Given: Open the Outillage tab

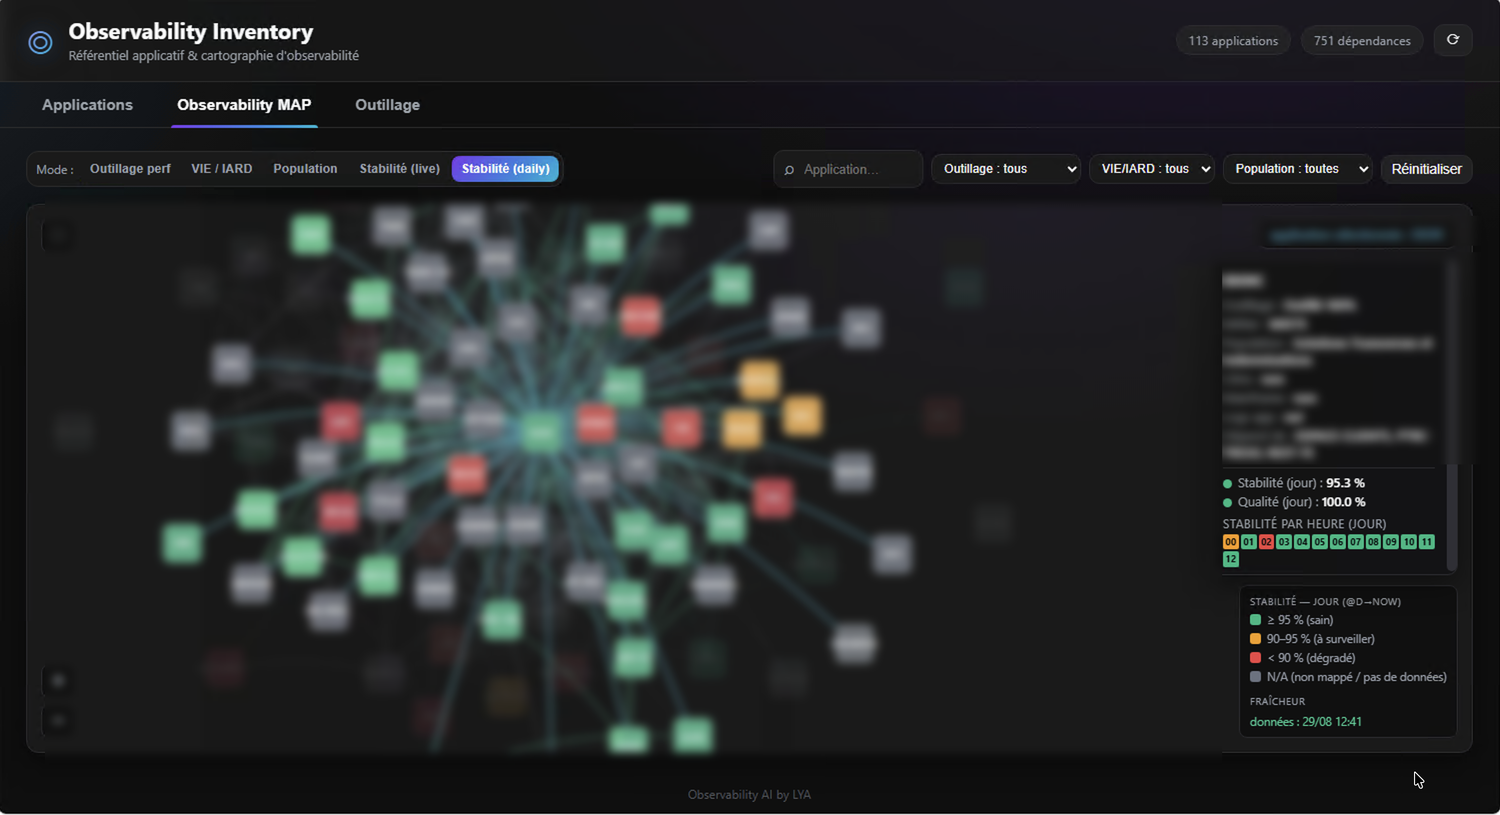Looking at the screenshot, I should (387, 105).
